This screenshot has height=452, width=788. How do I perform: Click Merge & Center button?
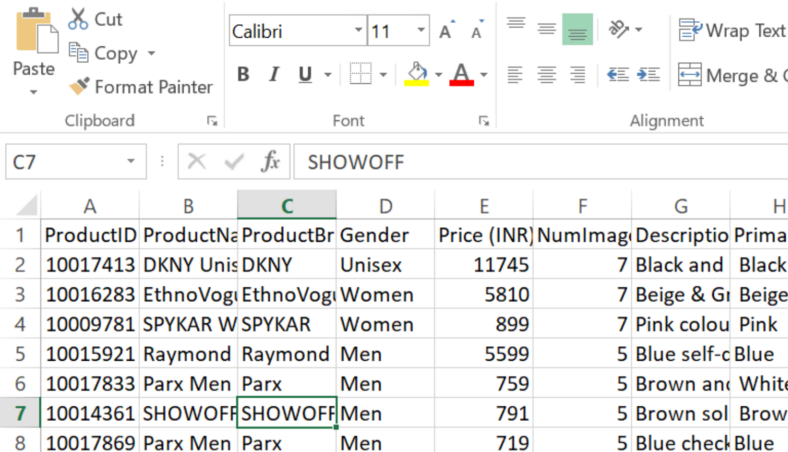pyautogui.click(x=732, y=75)
